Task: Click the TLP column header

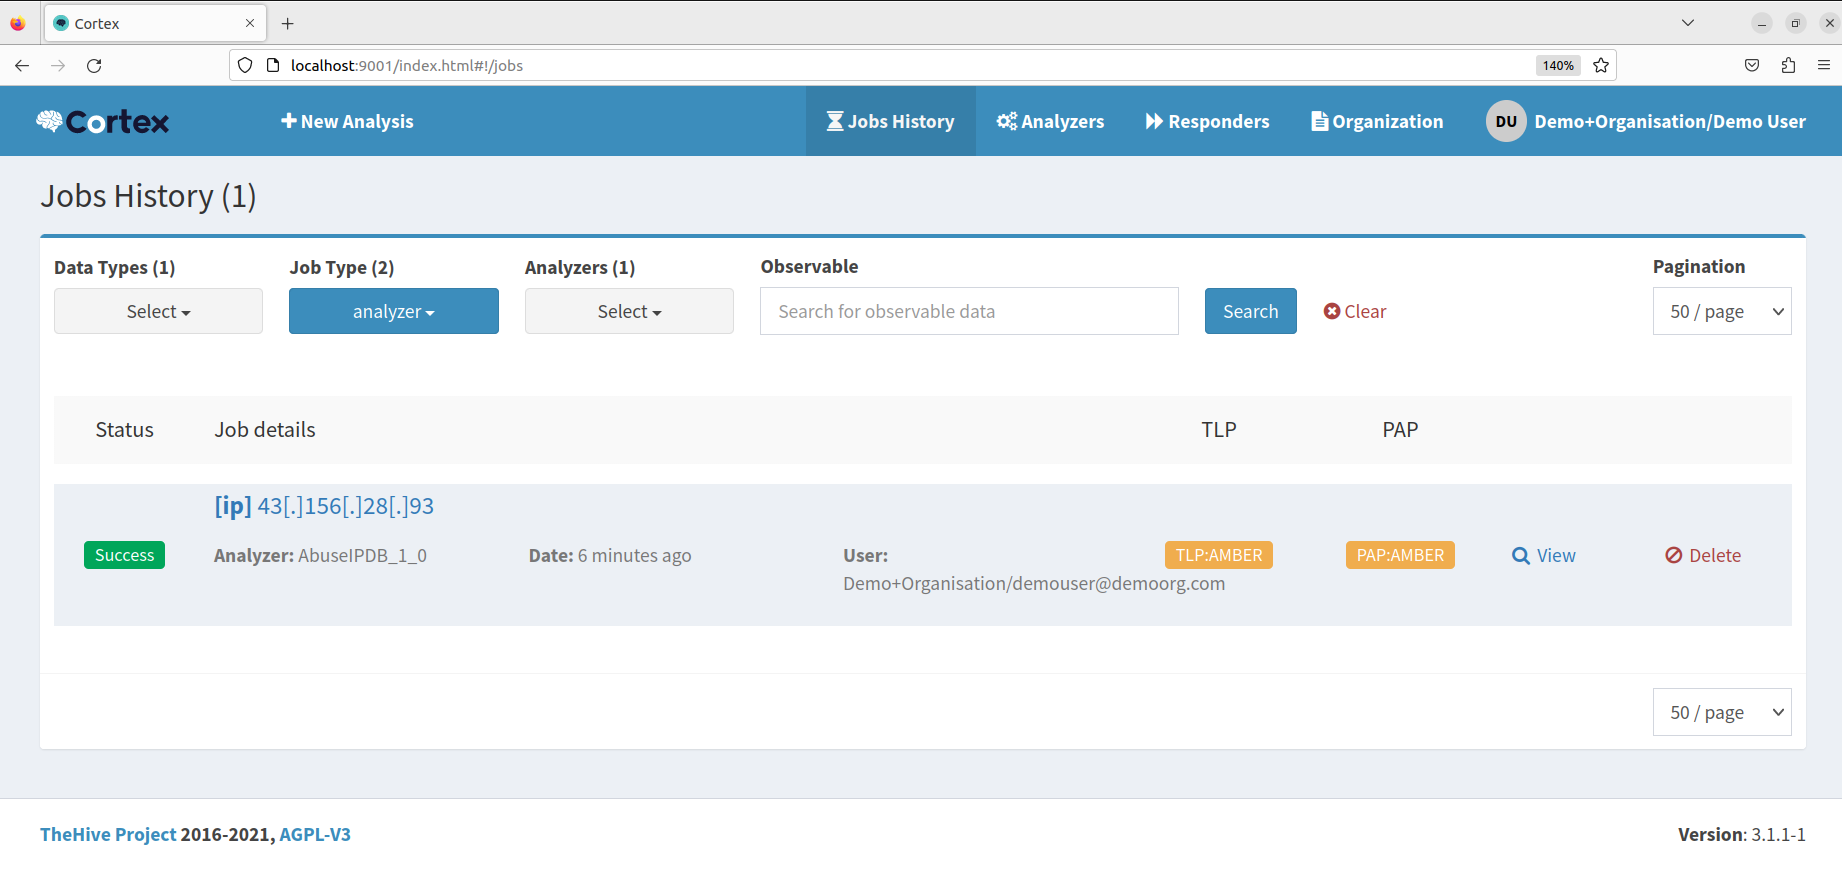Action: 1219,429
